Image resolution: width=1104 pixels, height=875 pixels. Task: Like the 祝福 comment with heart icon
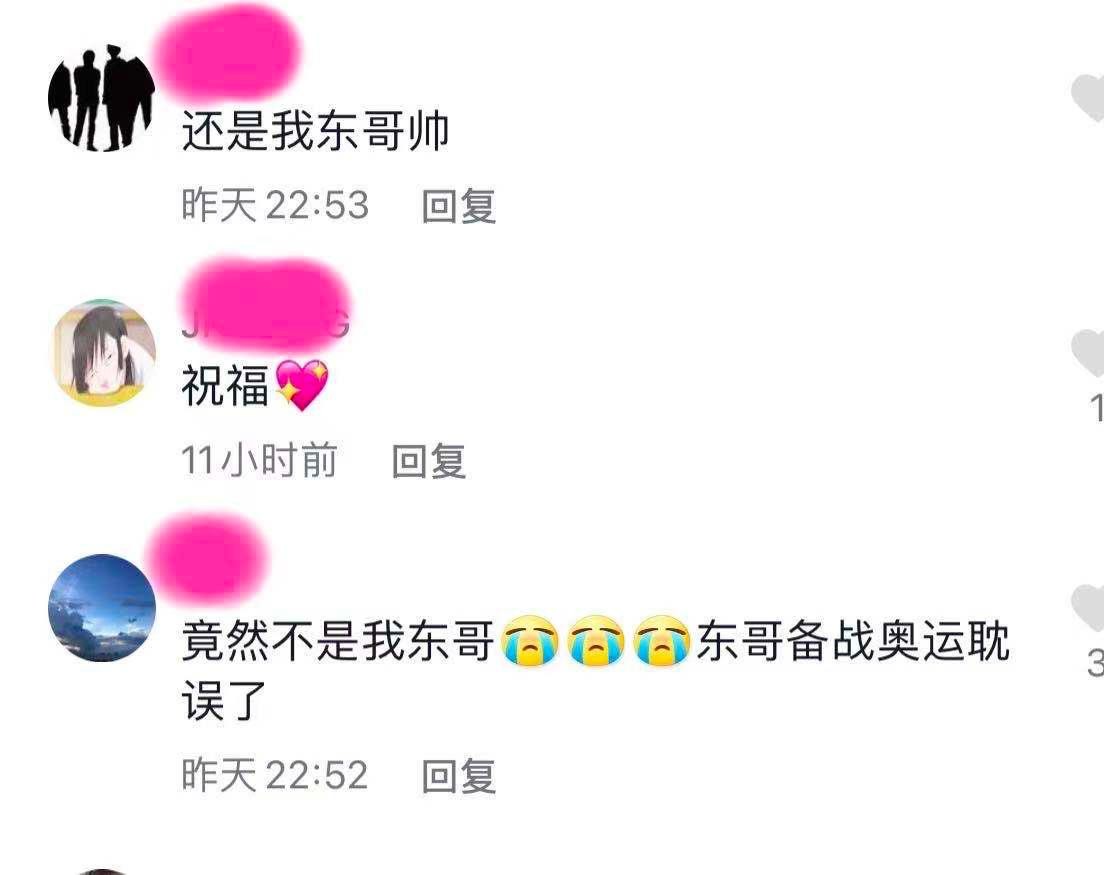point(1088,353)
